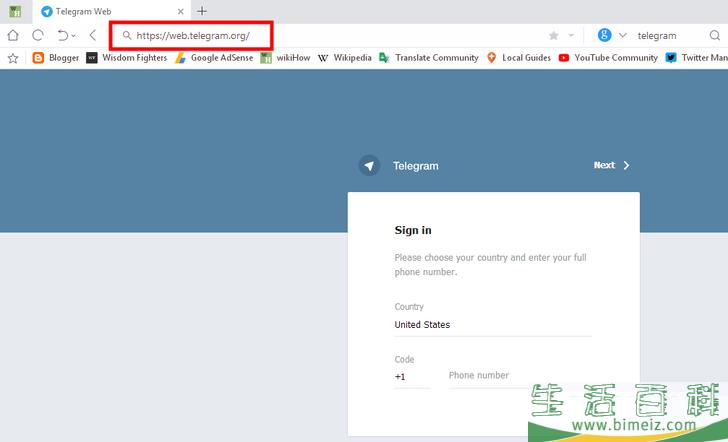Screen dimensions: 728x442
Task: Reload the current page
Action: 38,35
